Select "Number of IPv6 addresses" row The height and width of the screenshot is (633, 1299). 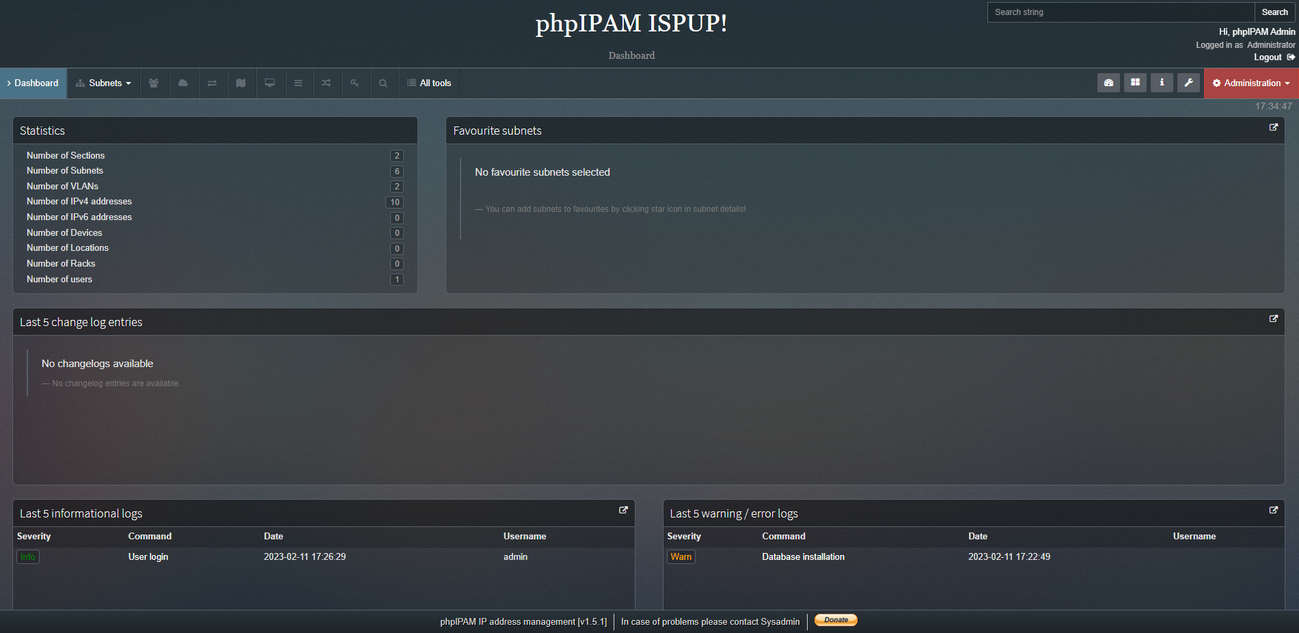[215, 217]
